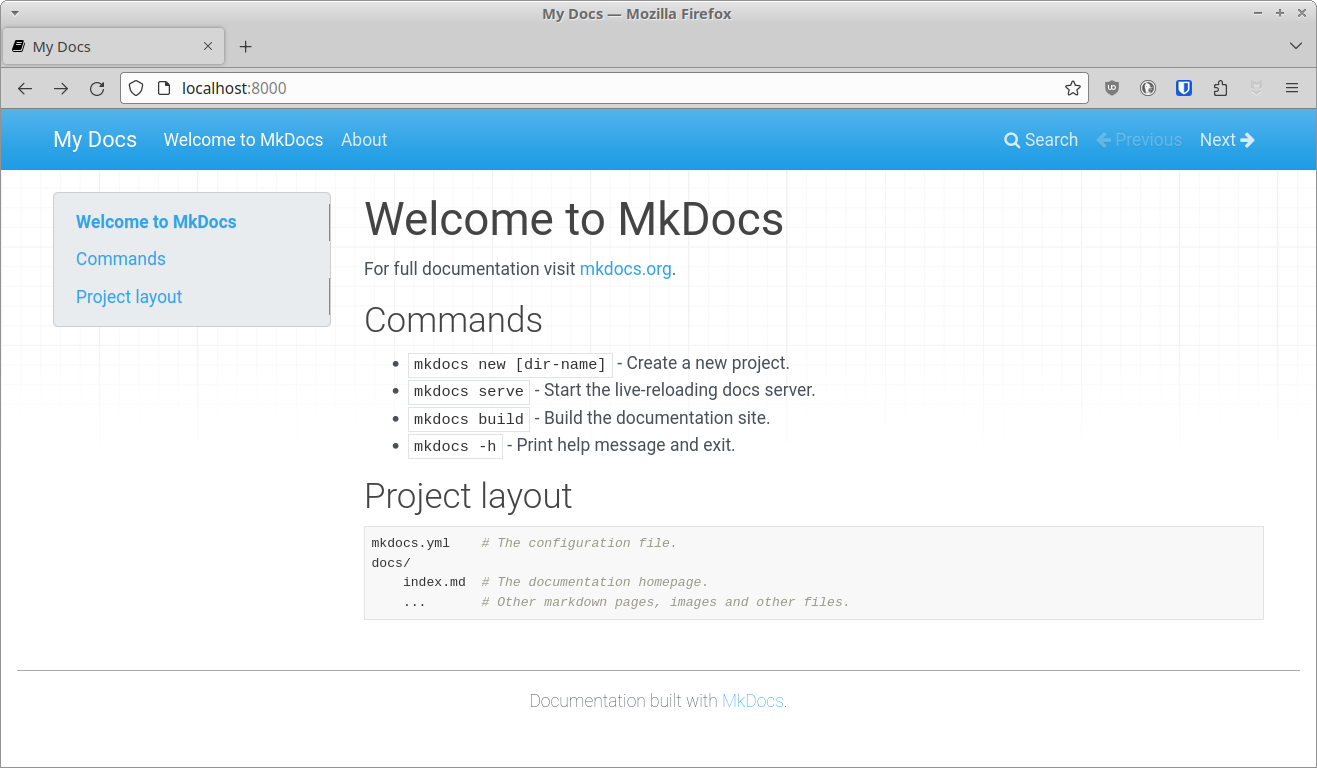
Task: Click 'Build the documentation site.' text
Action: pos(657,418)
